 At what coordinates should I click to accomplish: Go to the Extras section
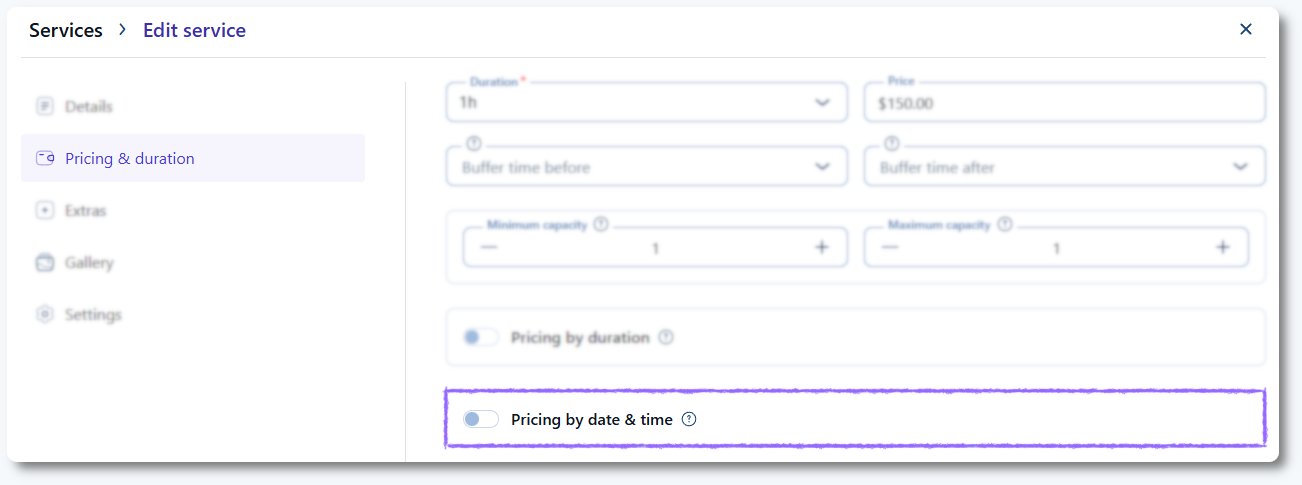[85, 211]
